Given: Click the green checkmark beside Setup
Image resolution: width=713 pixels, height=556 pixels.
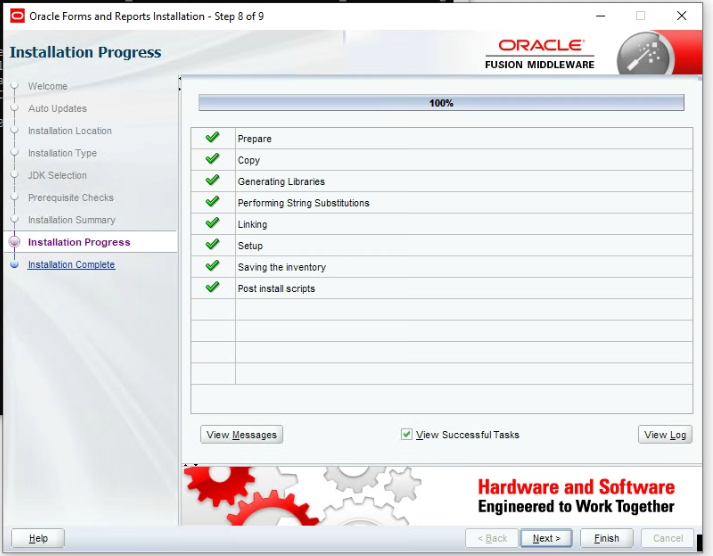Looking at the screenshot, I should tap(212, 244).
